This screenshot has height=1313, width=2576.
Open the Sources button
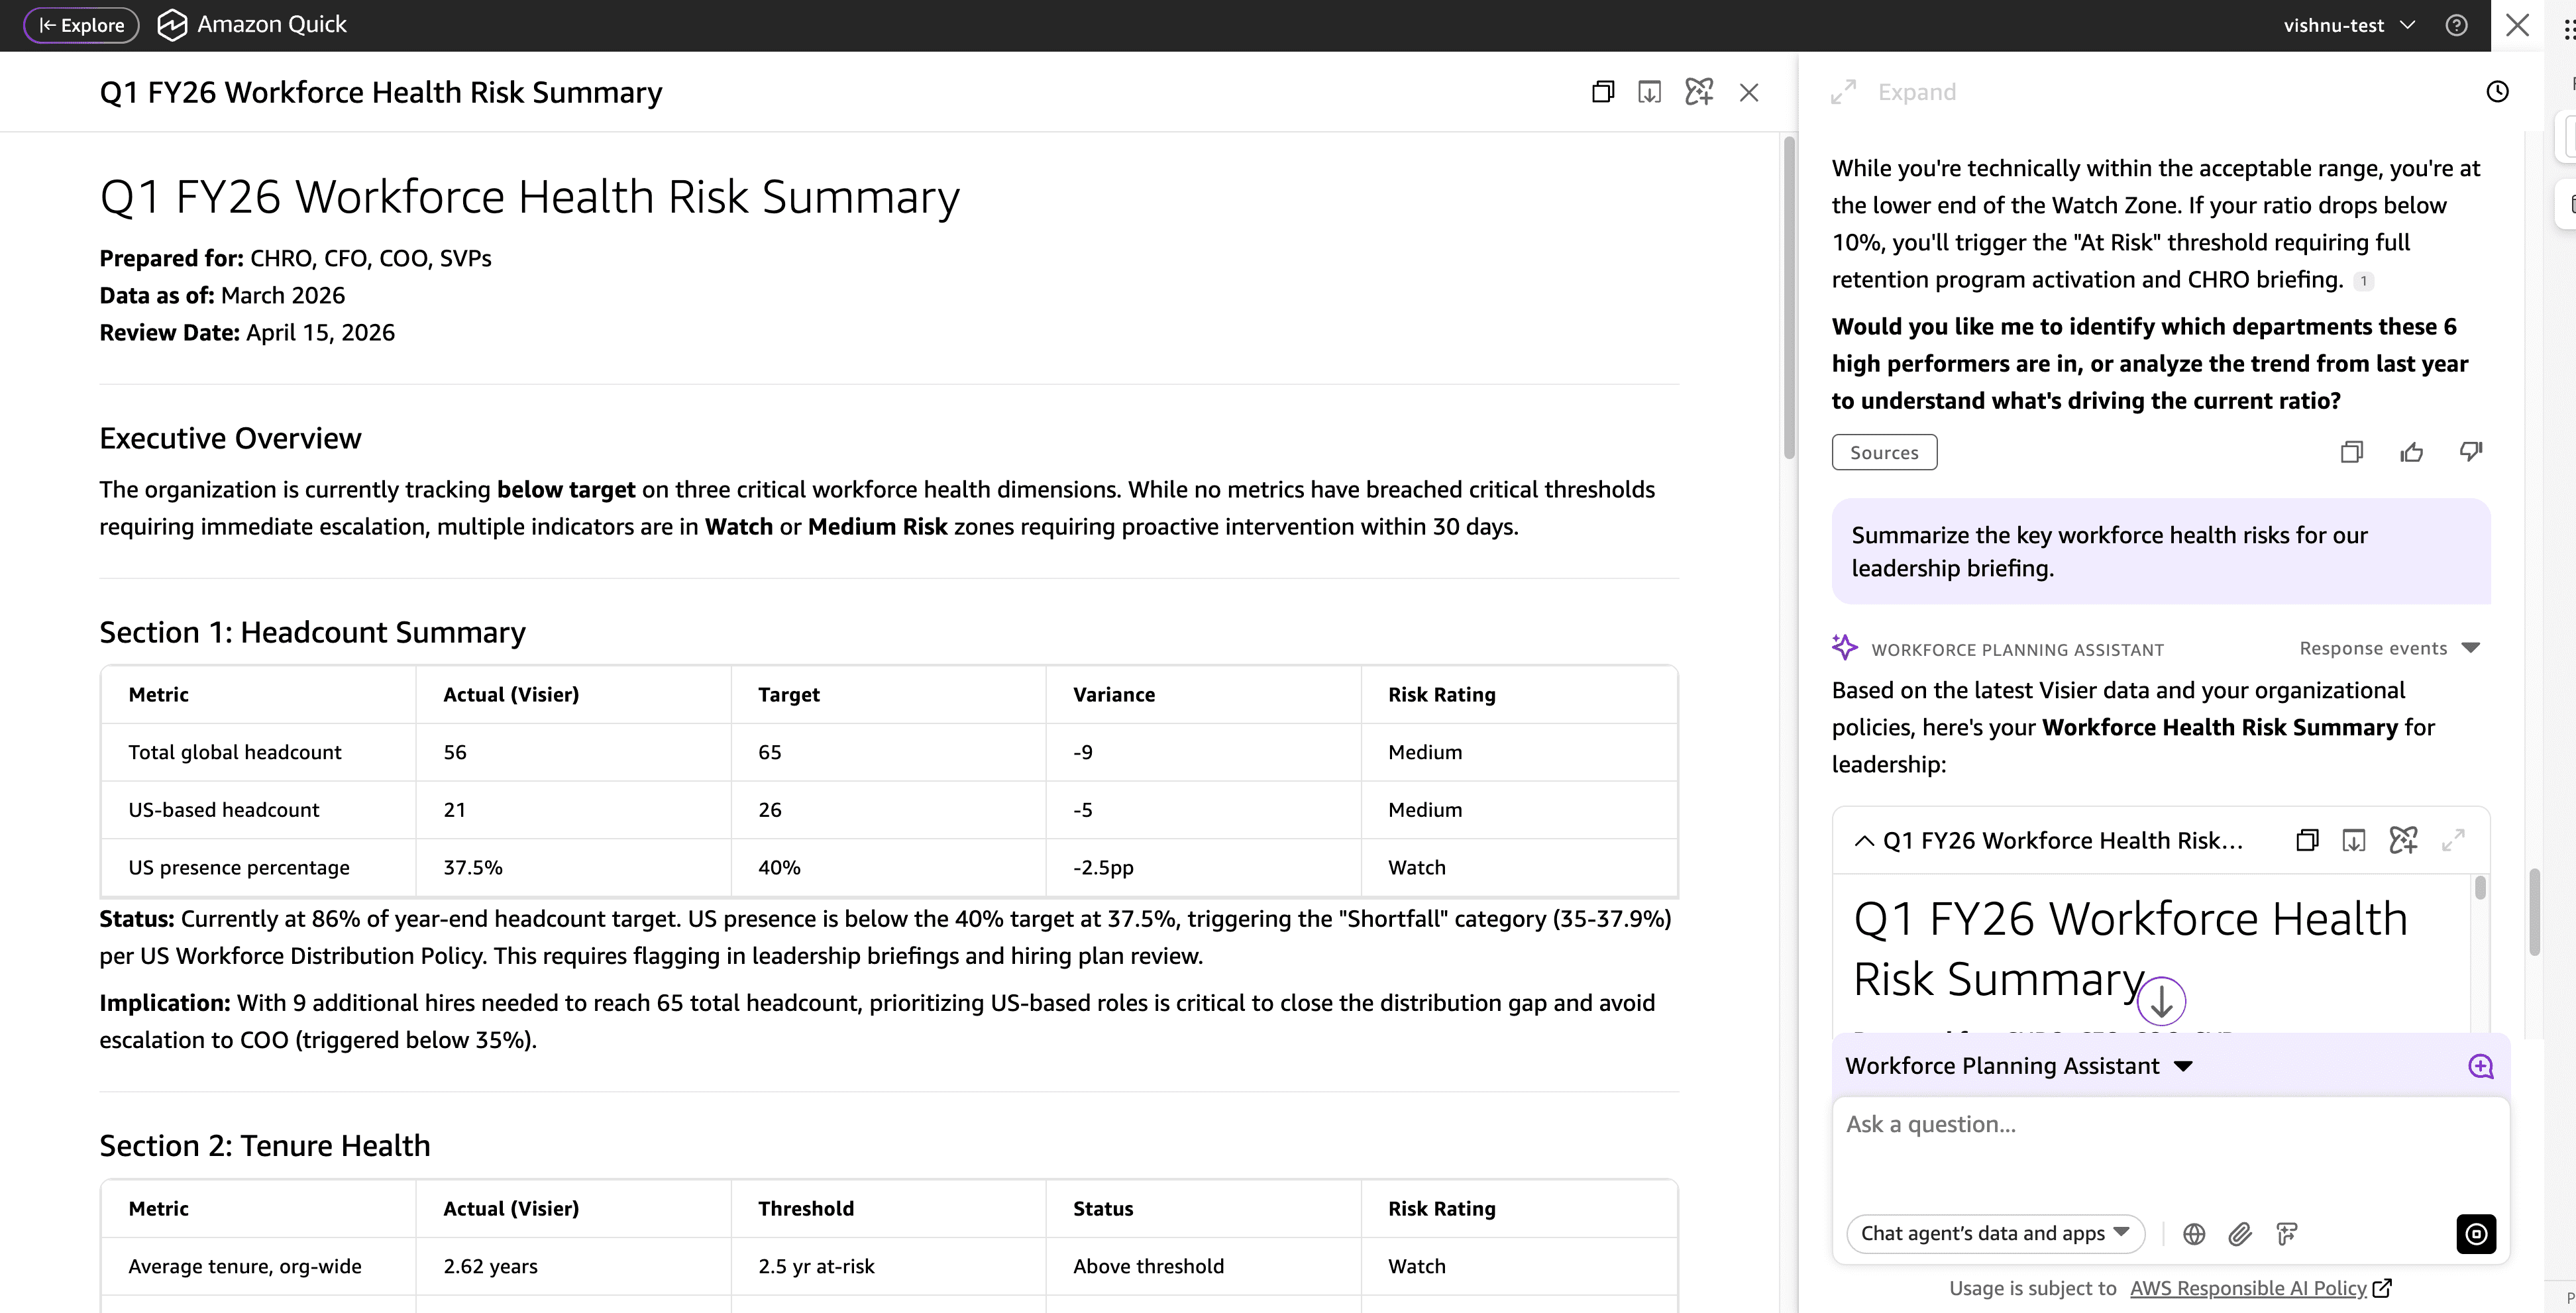(x=1884, y=452)
